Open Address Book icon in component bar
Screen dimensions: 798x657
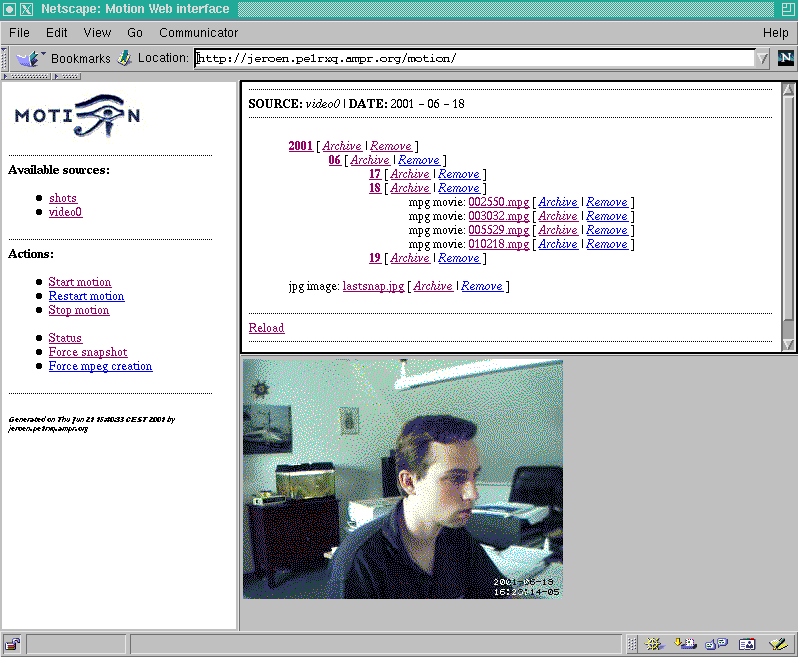pos(747,644)
